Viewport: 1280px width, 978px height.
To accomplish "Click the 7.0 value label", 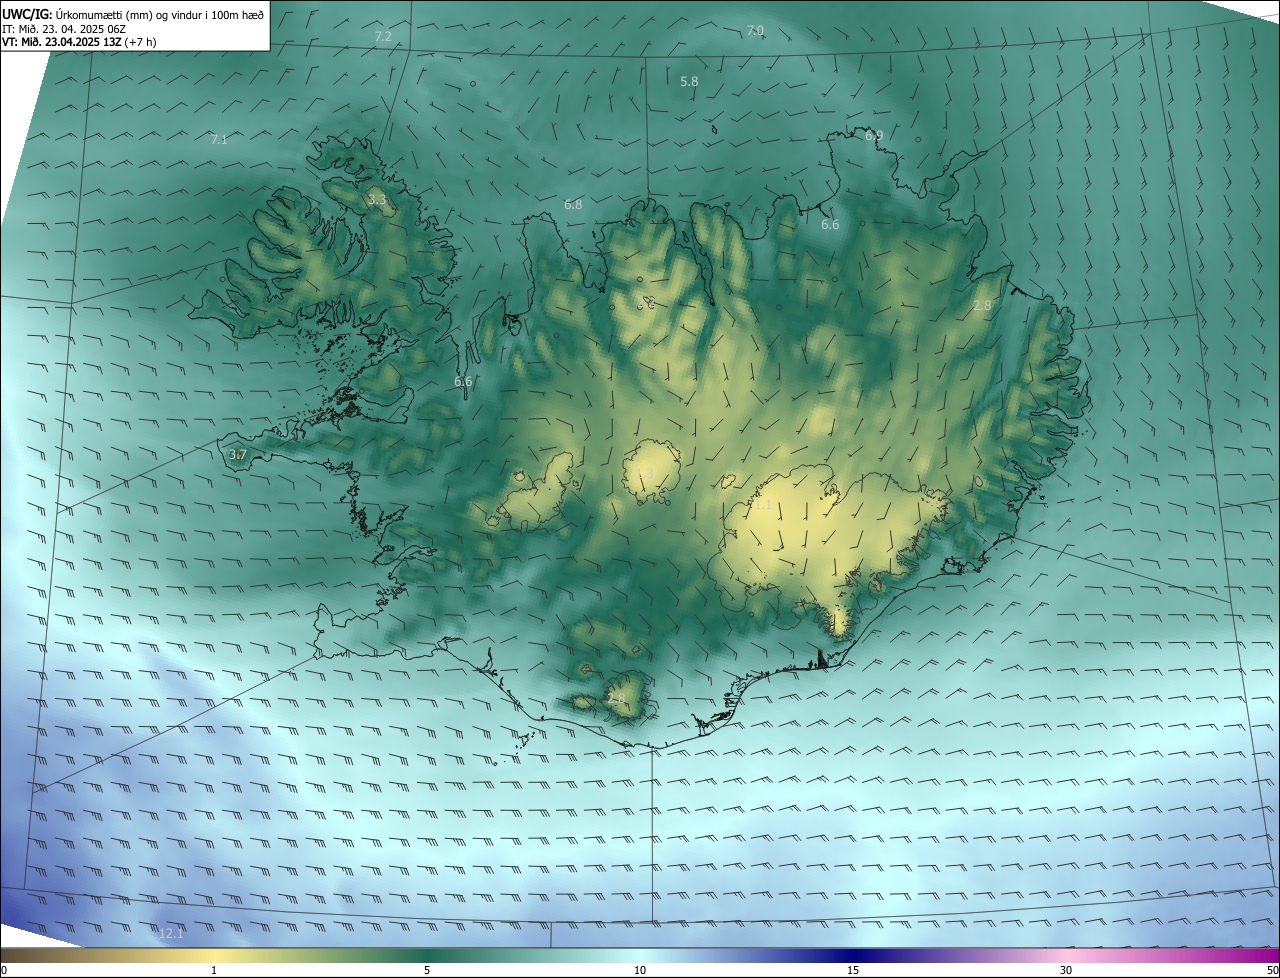I will (x=755, y=31).
